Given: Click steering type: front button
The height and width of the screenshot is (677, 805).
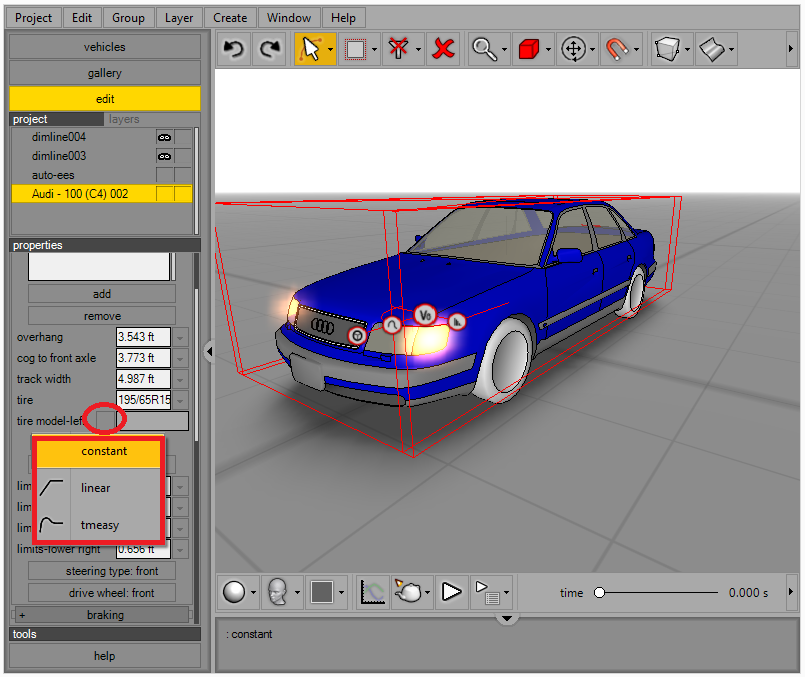Looking at the screenshot, I should click(x=102, y=571).
